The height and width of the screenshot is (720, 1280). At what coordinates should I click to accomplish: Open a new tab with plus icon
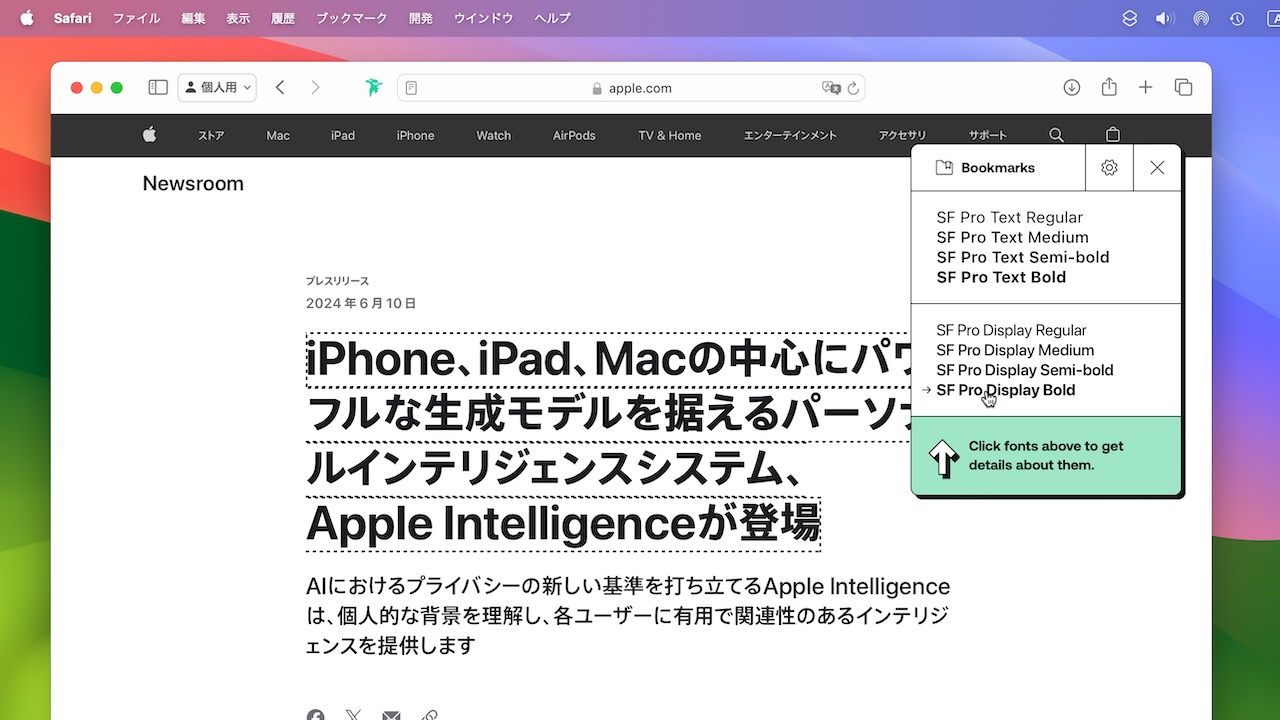coord(1146,88)
